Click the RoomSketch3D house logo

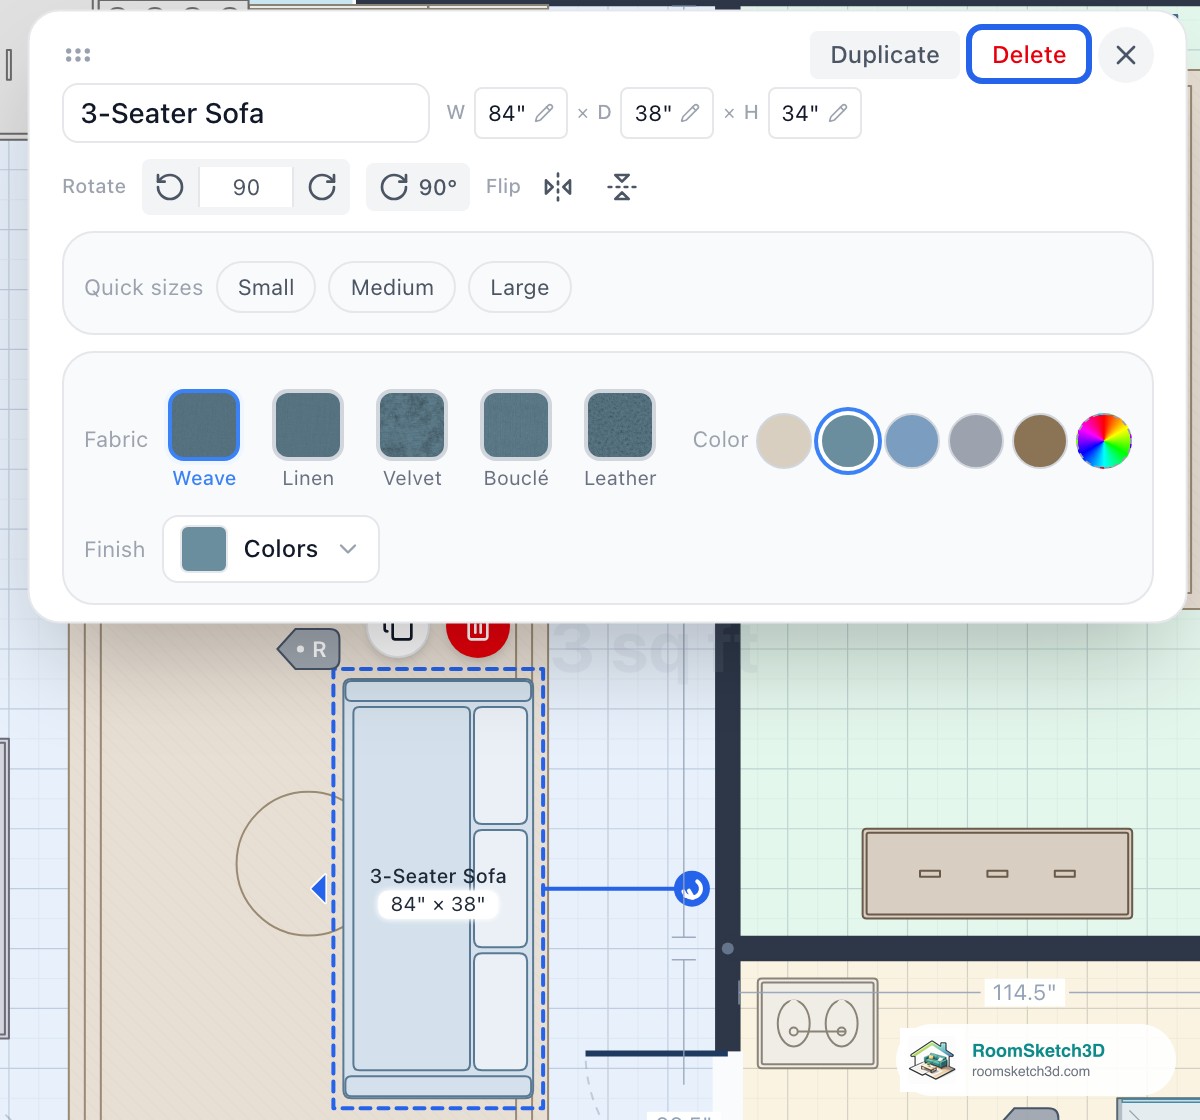tap(932, 1060)
